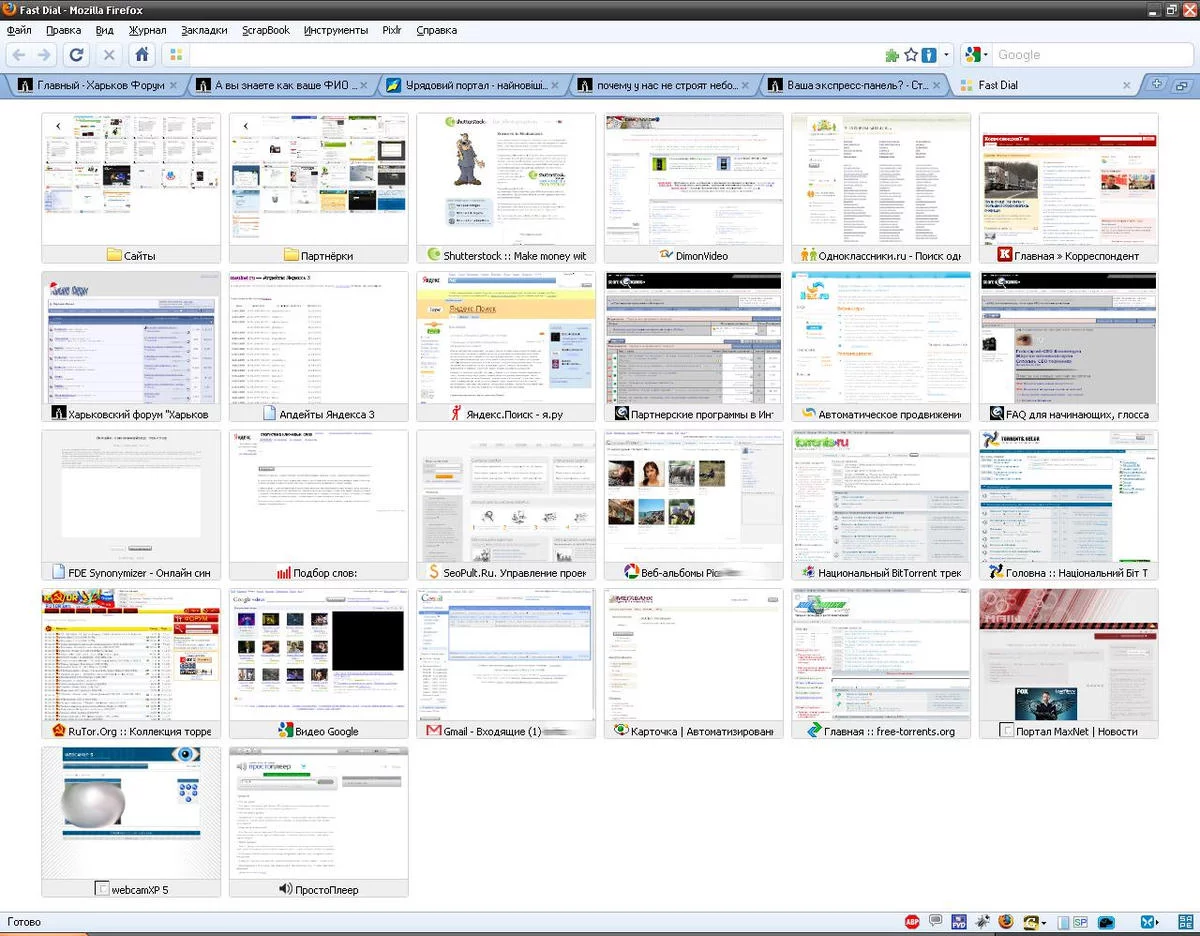The height and width of the screenshot is (936, 1200).
Task: Open the Инструменты menu
Action: coord(336,30)
